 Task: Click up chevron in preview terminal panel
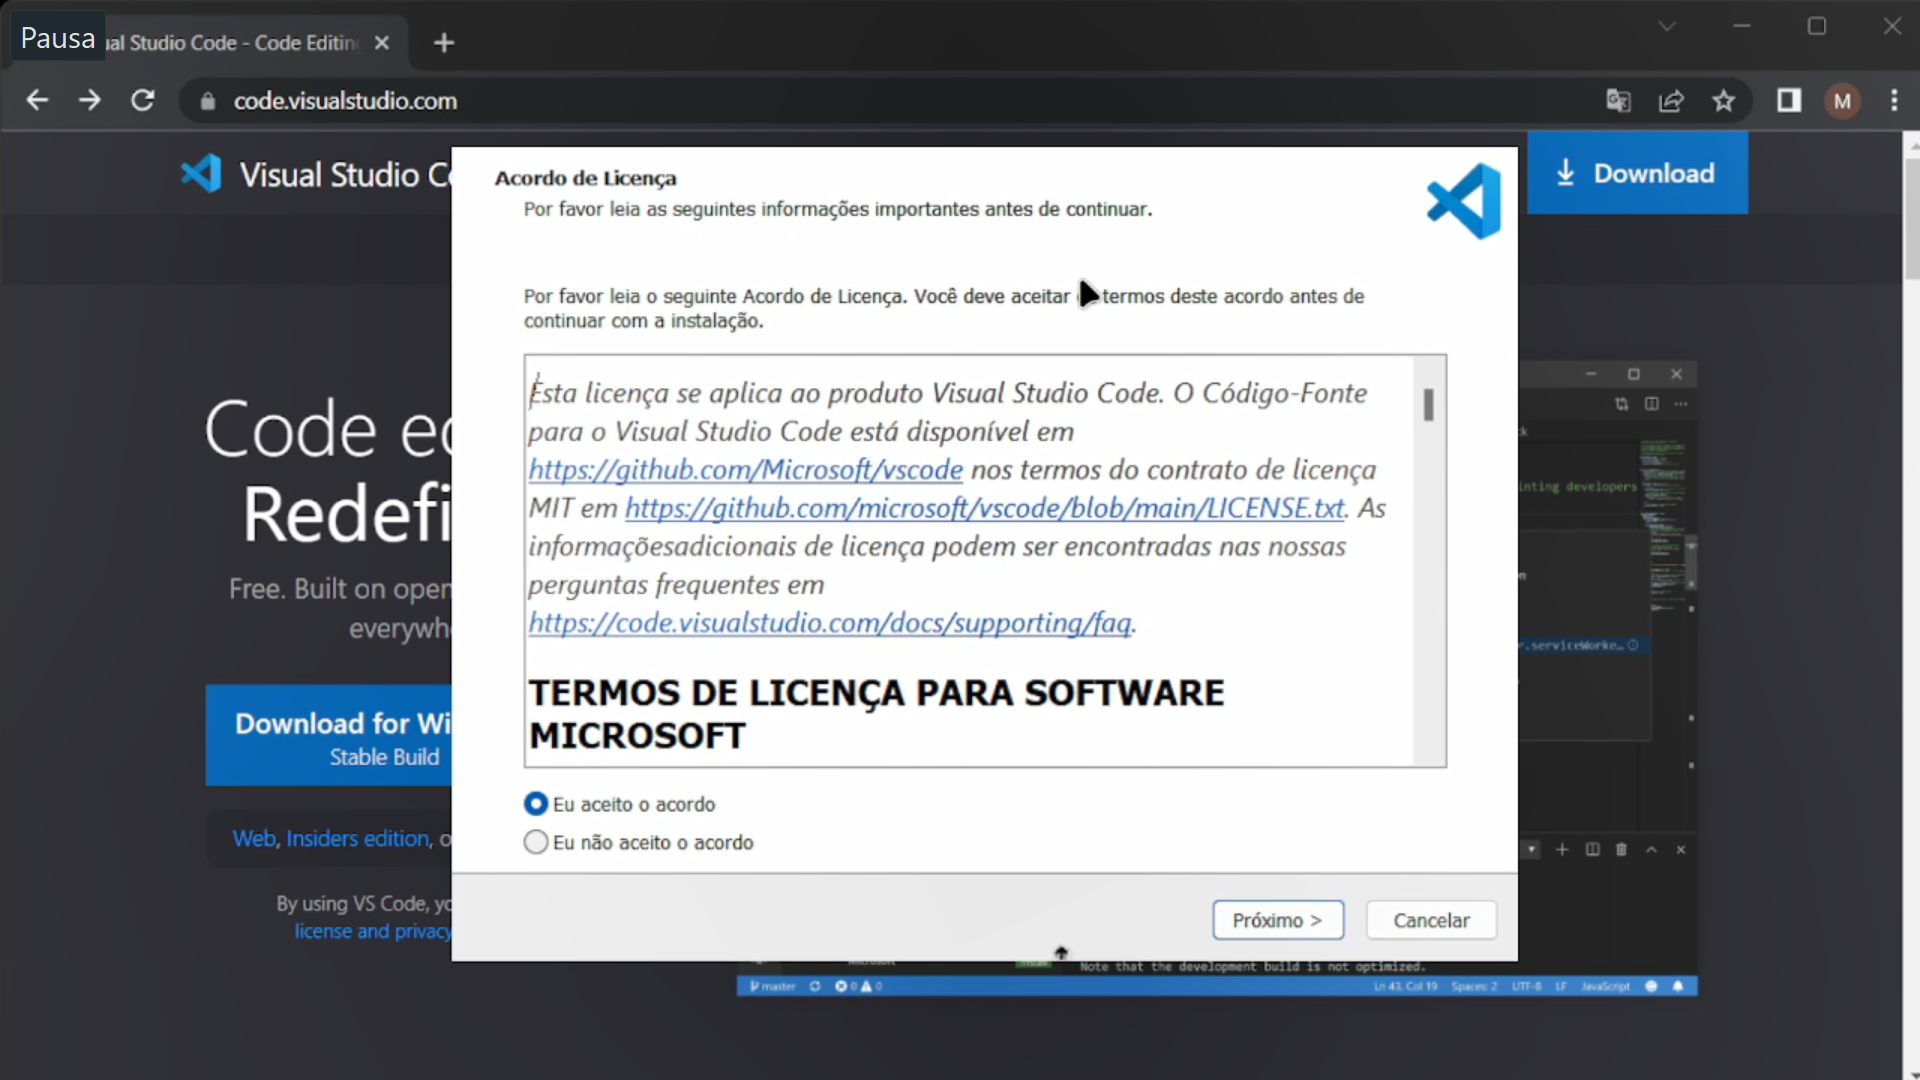coord(1651,849)
